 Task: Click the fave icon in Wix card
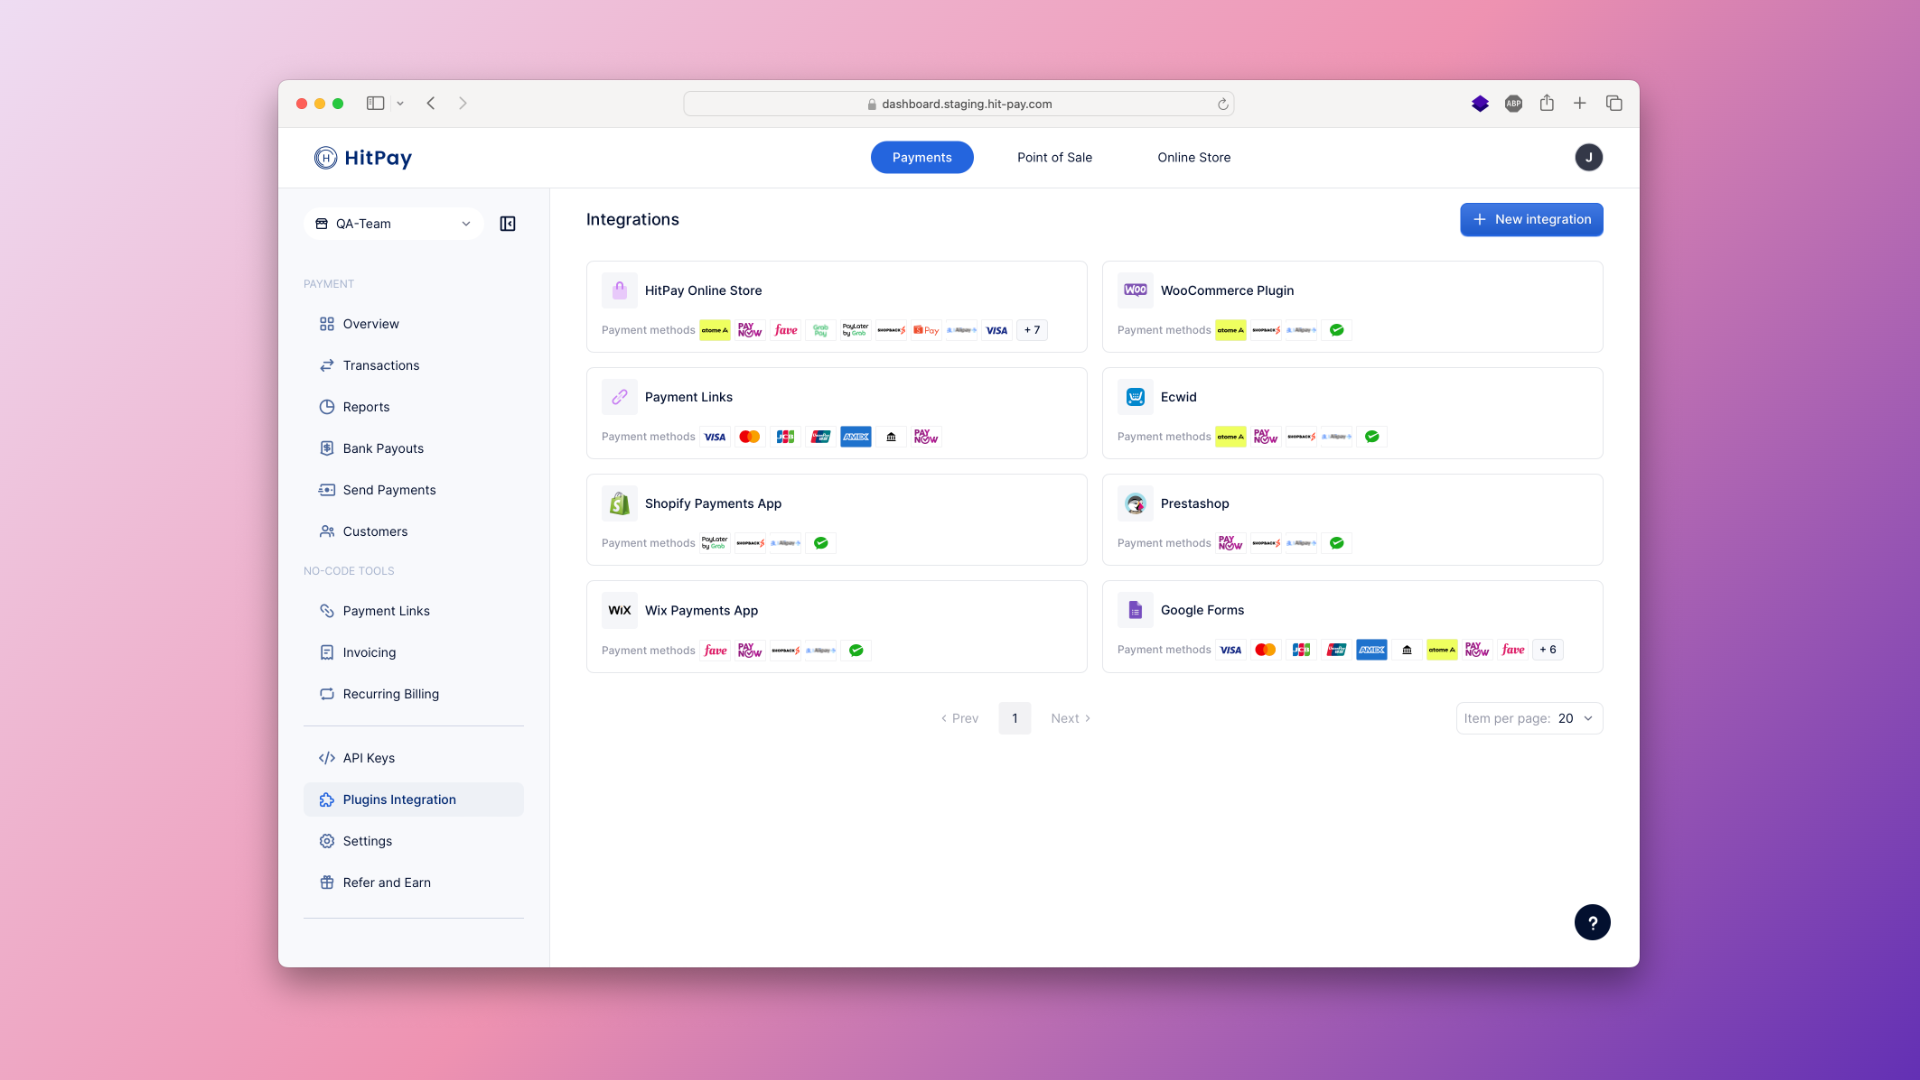click(x=715, y=651)
